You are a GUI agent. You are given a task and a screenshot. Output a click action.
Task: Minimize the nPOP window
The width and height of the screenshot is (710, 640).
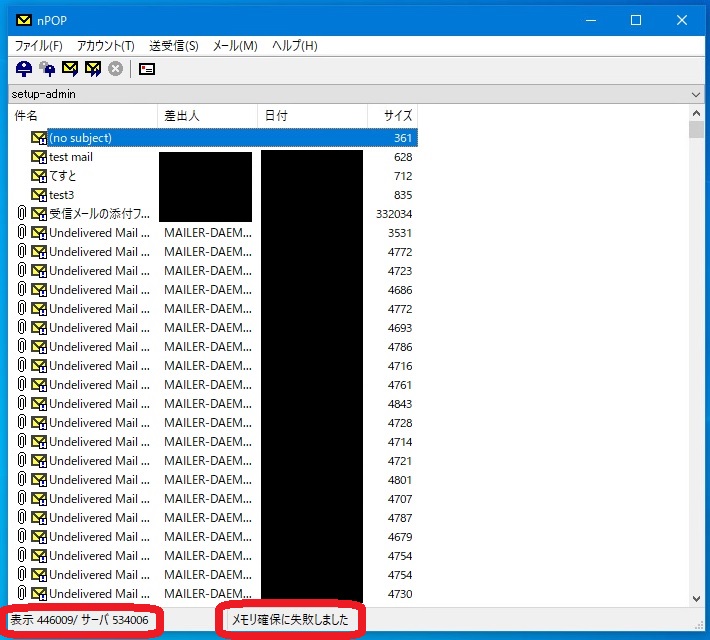(591, 20)
